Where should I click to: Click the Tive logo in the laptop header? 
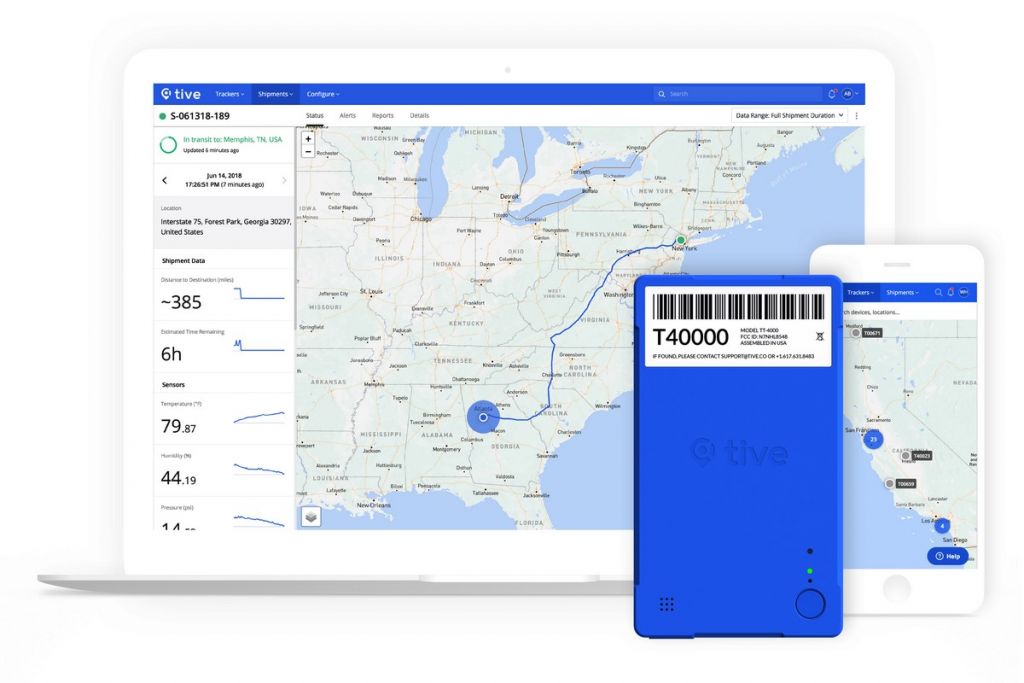pos(181,94)
